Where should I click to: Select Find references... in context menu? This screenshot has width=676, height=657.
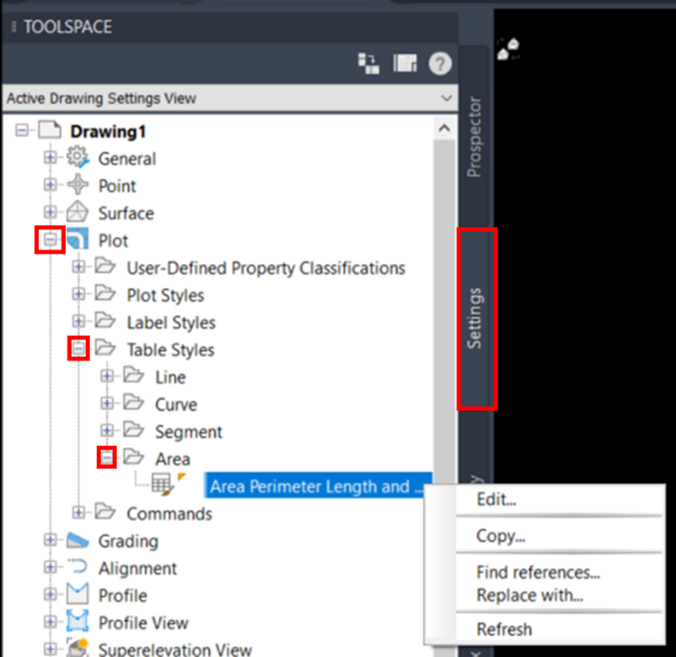point(538,572)
